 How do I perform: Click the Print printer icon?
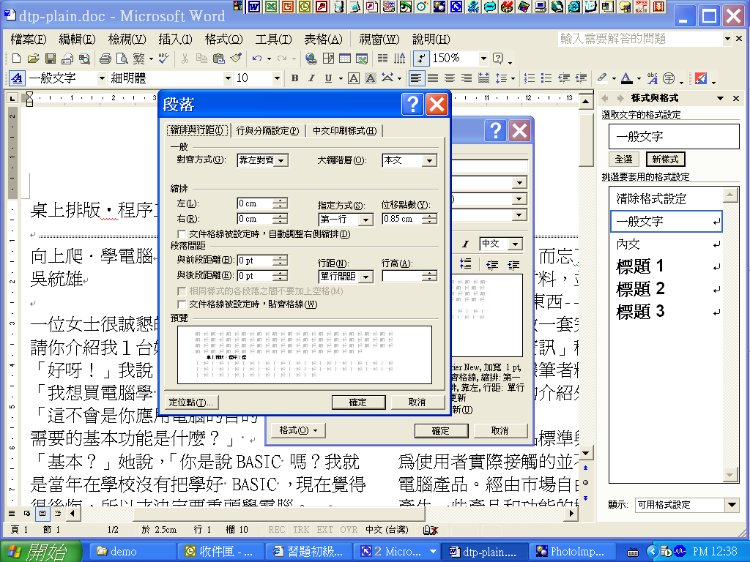(x=105, y=58)
